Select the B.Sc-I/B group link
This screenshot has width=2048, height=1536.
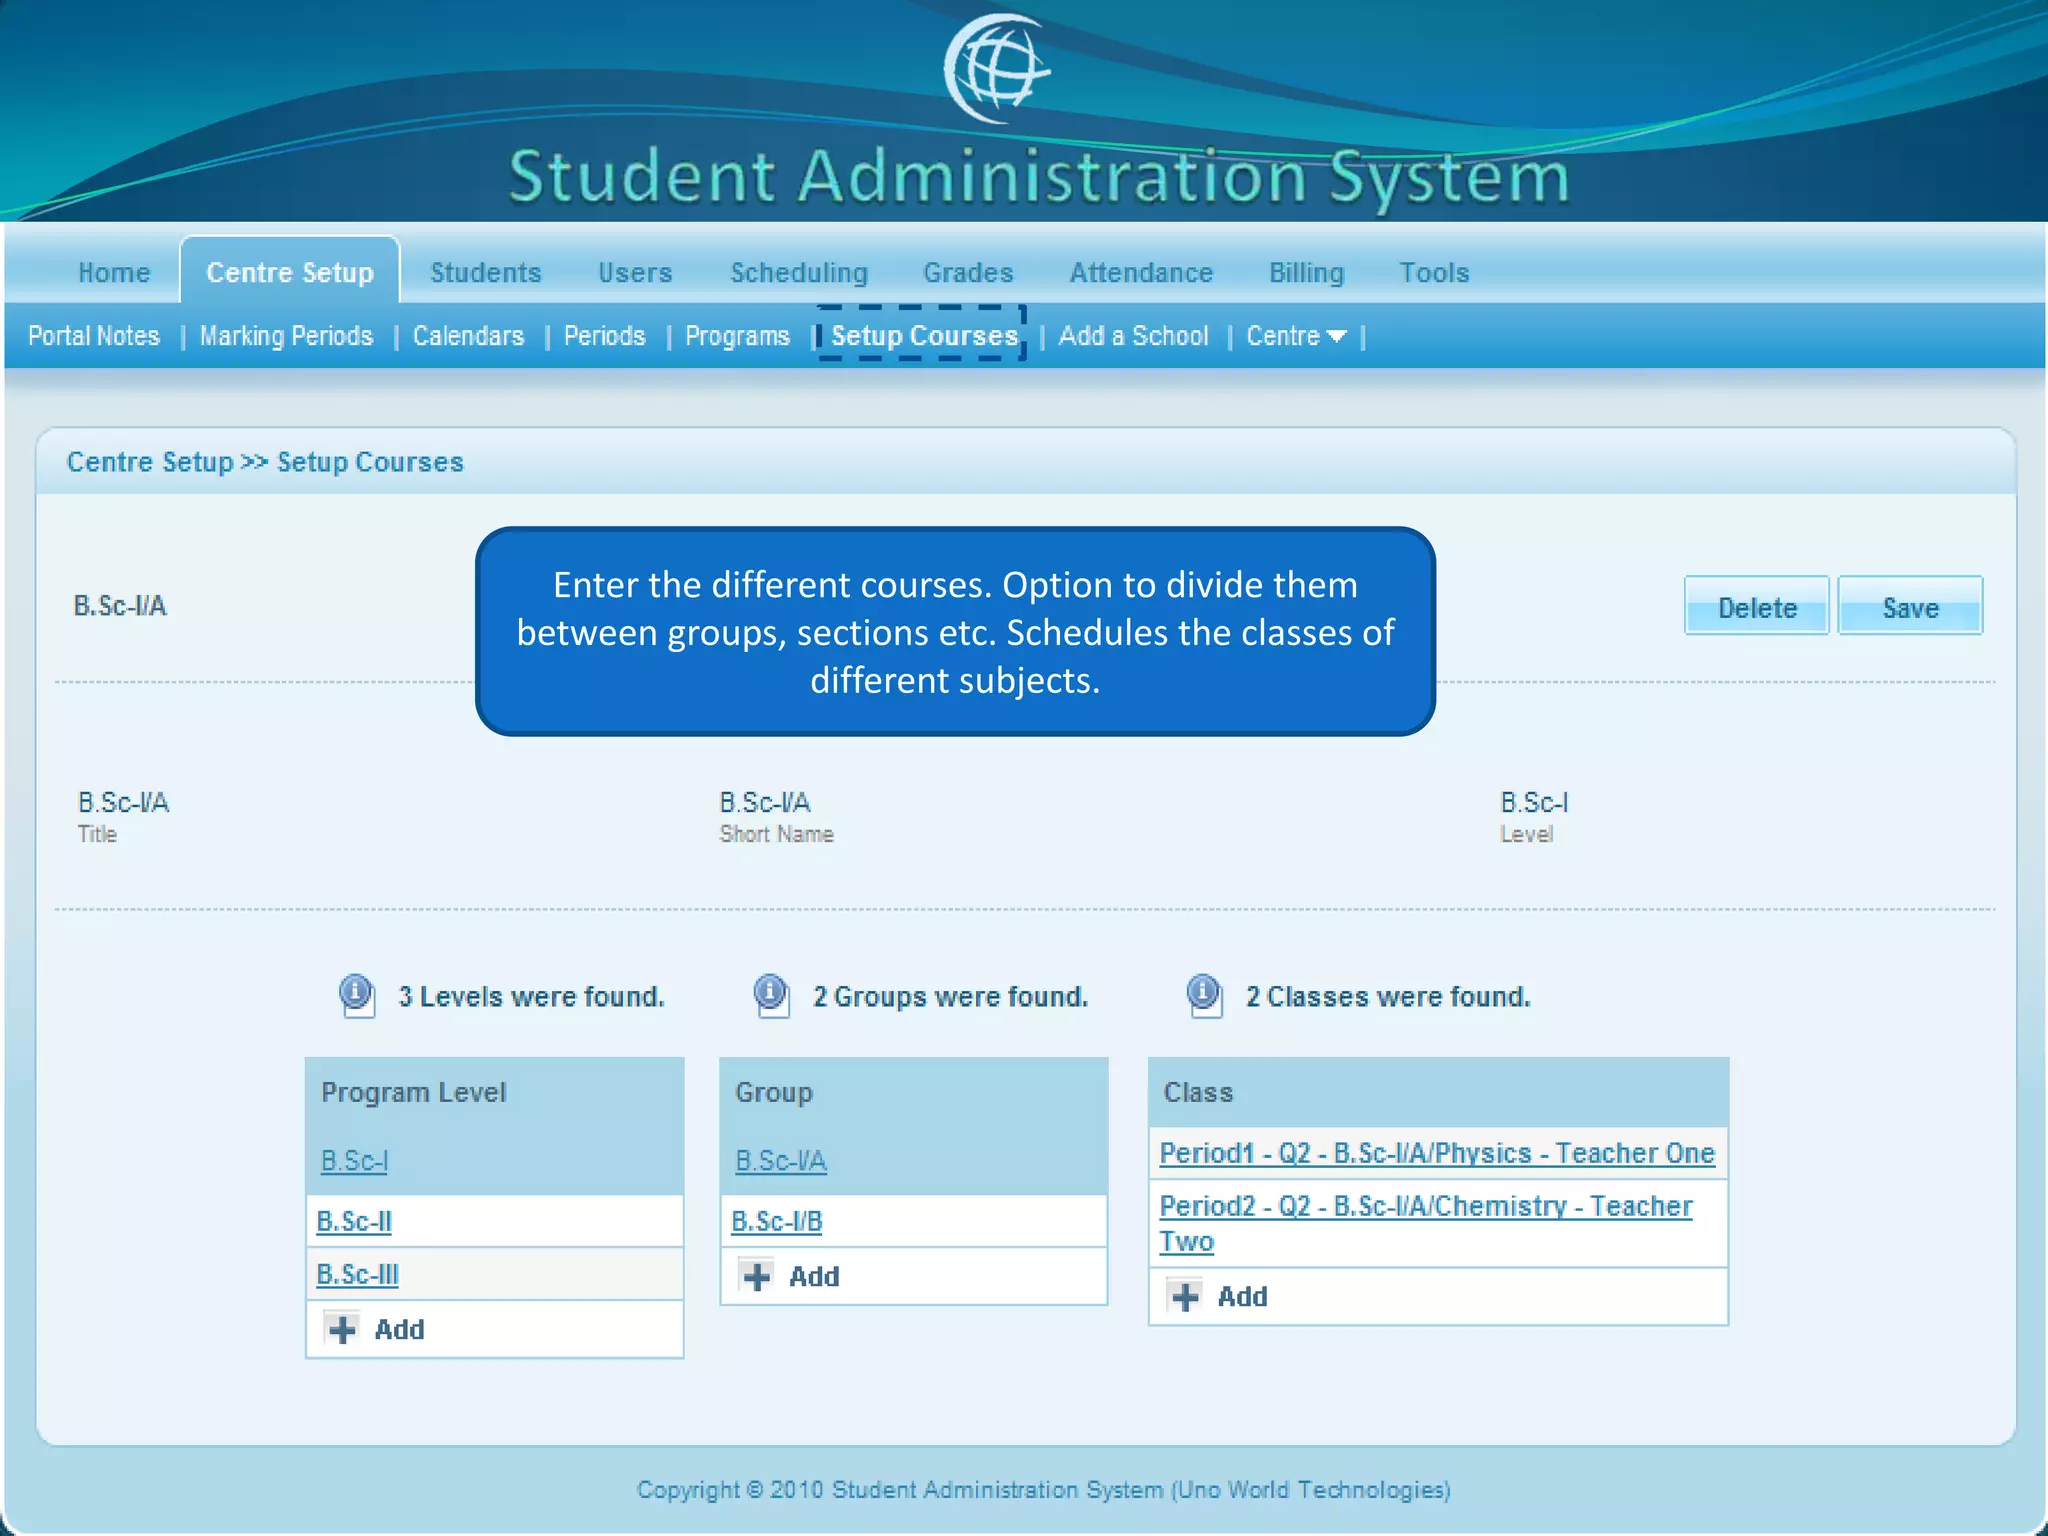(776, 1222)
